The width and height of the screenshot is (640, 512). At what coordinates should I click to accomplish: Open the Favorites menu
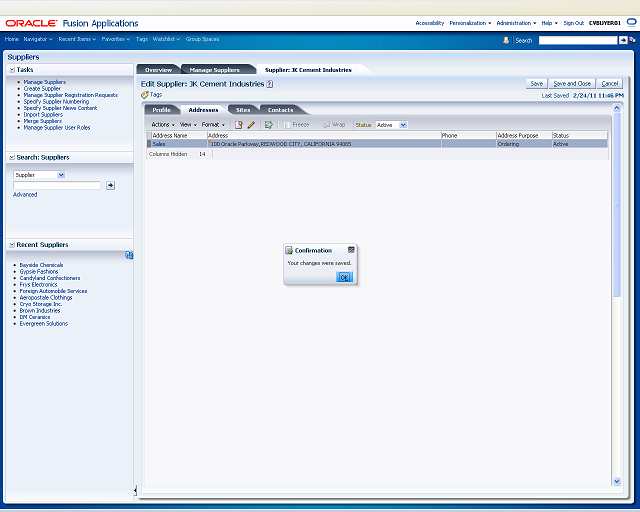coord(116,39)
